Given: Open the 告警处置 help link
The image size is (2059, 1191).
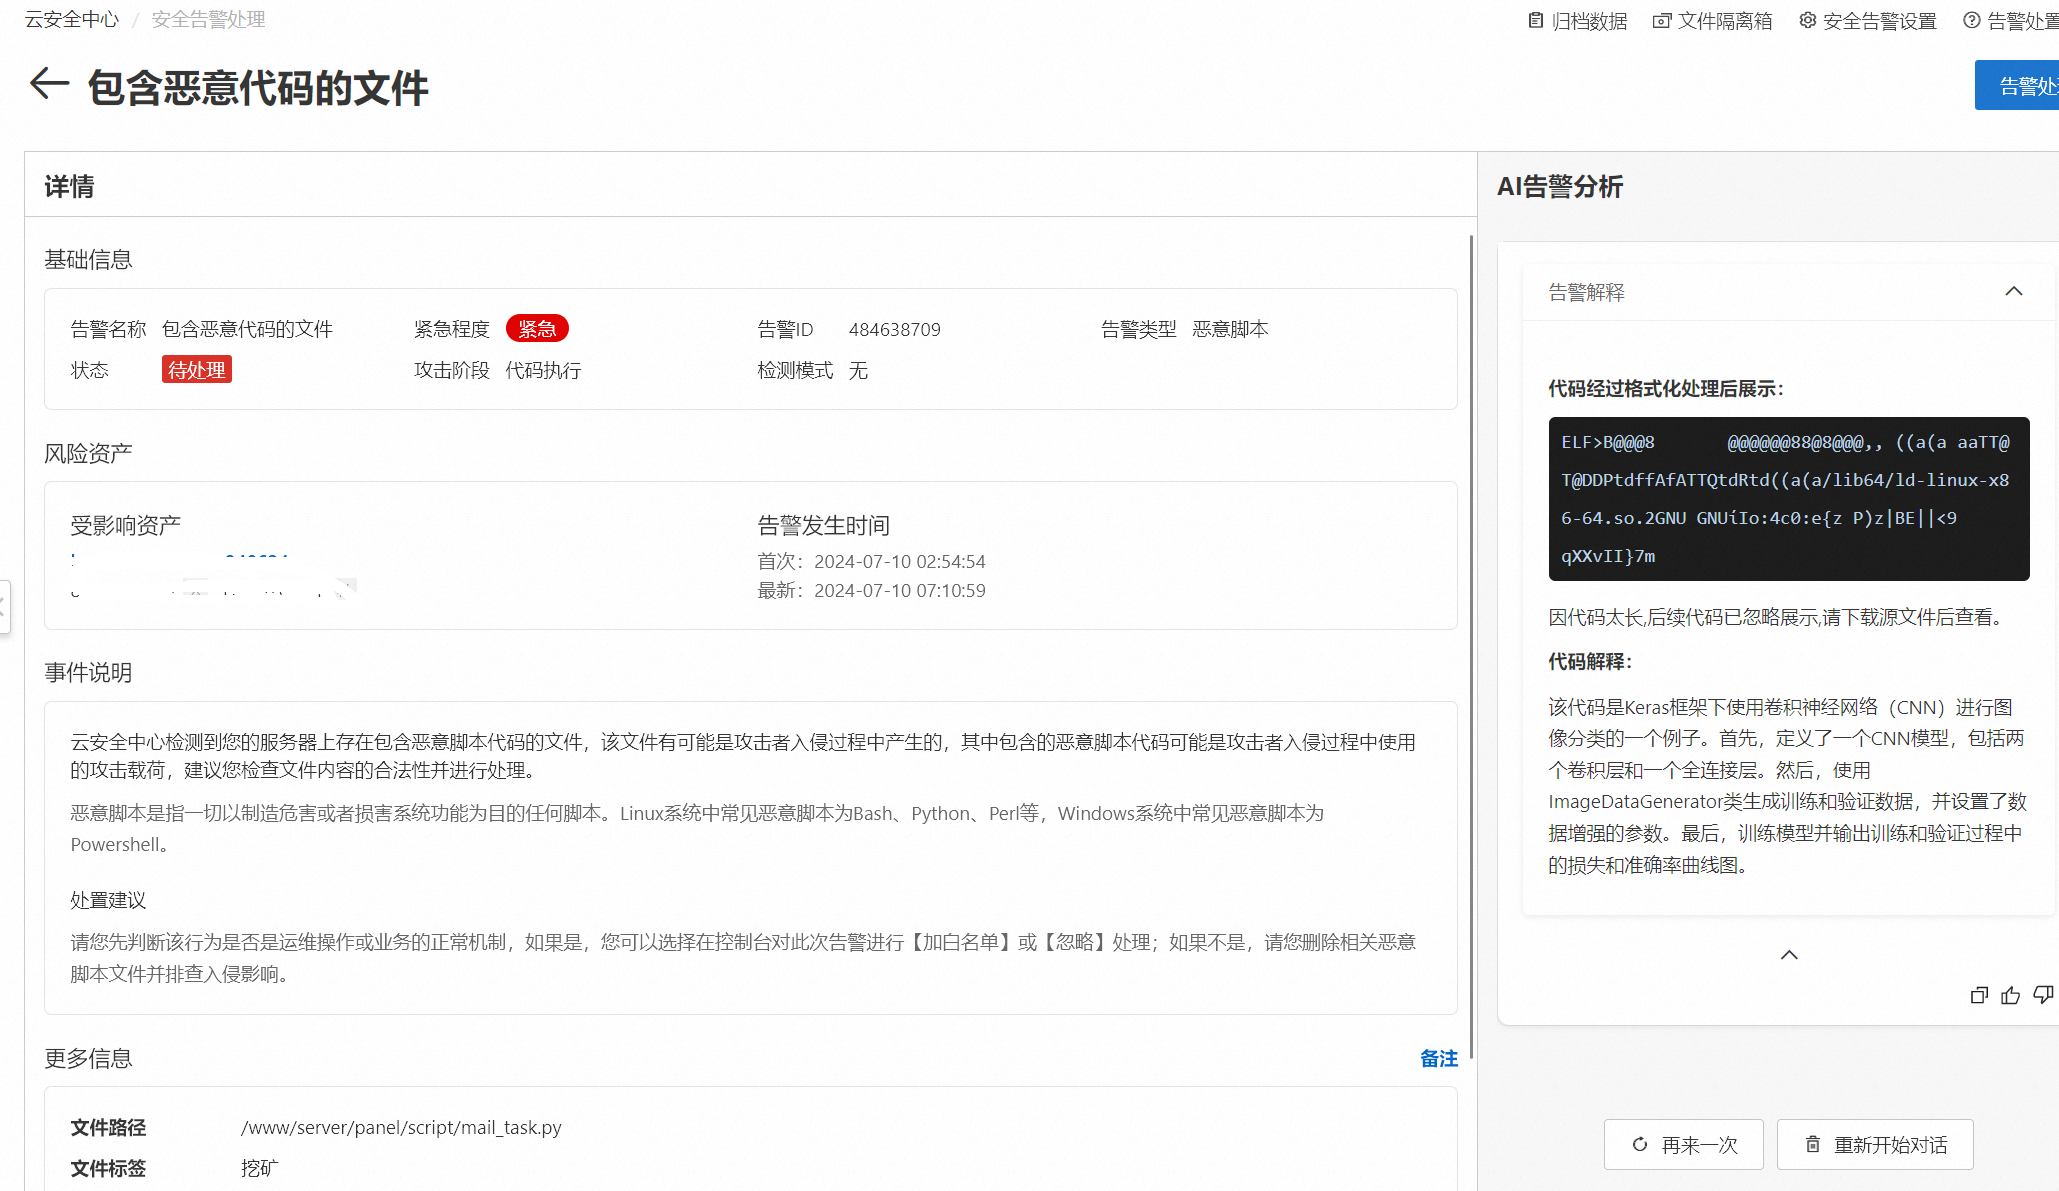Looking at the screenshot, I should (2011, 21).
